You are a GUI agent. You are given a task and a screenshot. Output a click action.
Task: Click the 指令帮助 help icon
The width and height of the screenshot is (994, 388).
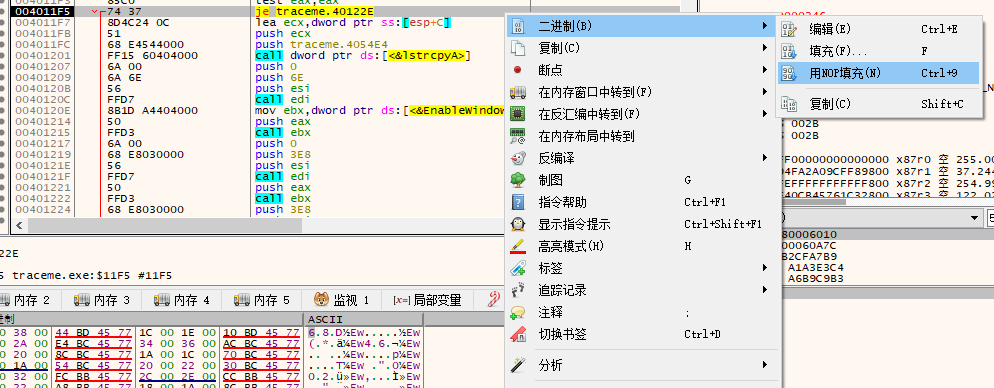point(517,202)
